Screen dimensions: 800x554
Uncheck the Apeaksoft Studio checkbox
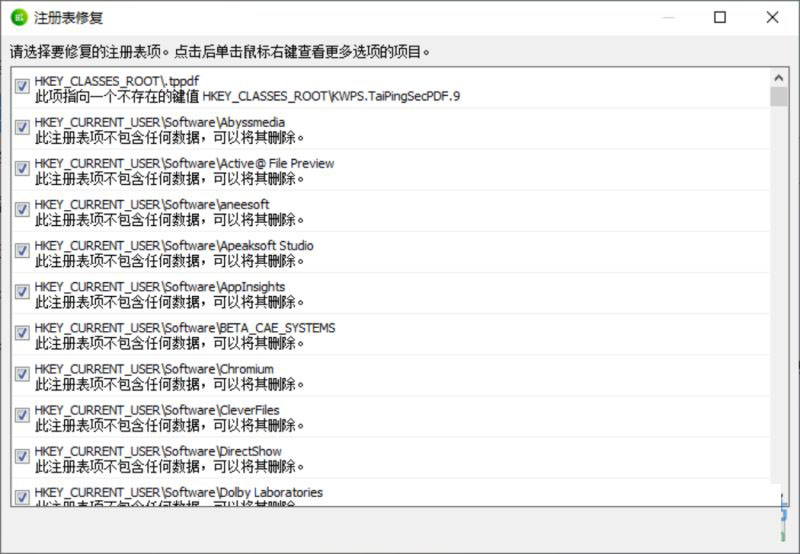(22, 250)
